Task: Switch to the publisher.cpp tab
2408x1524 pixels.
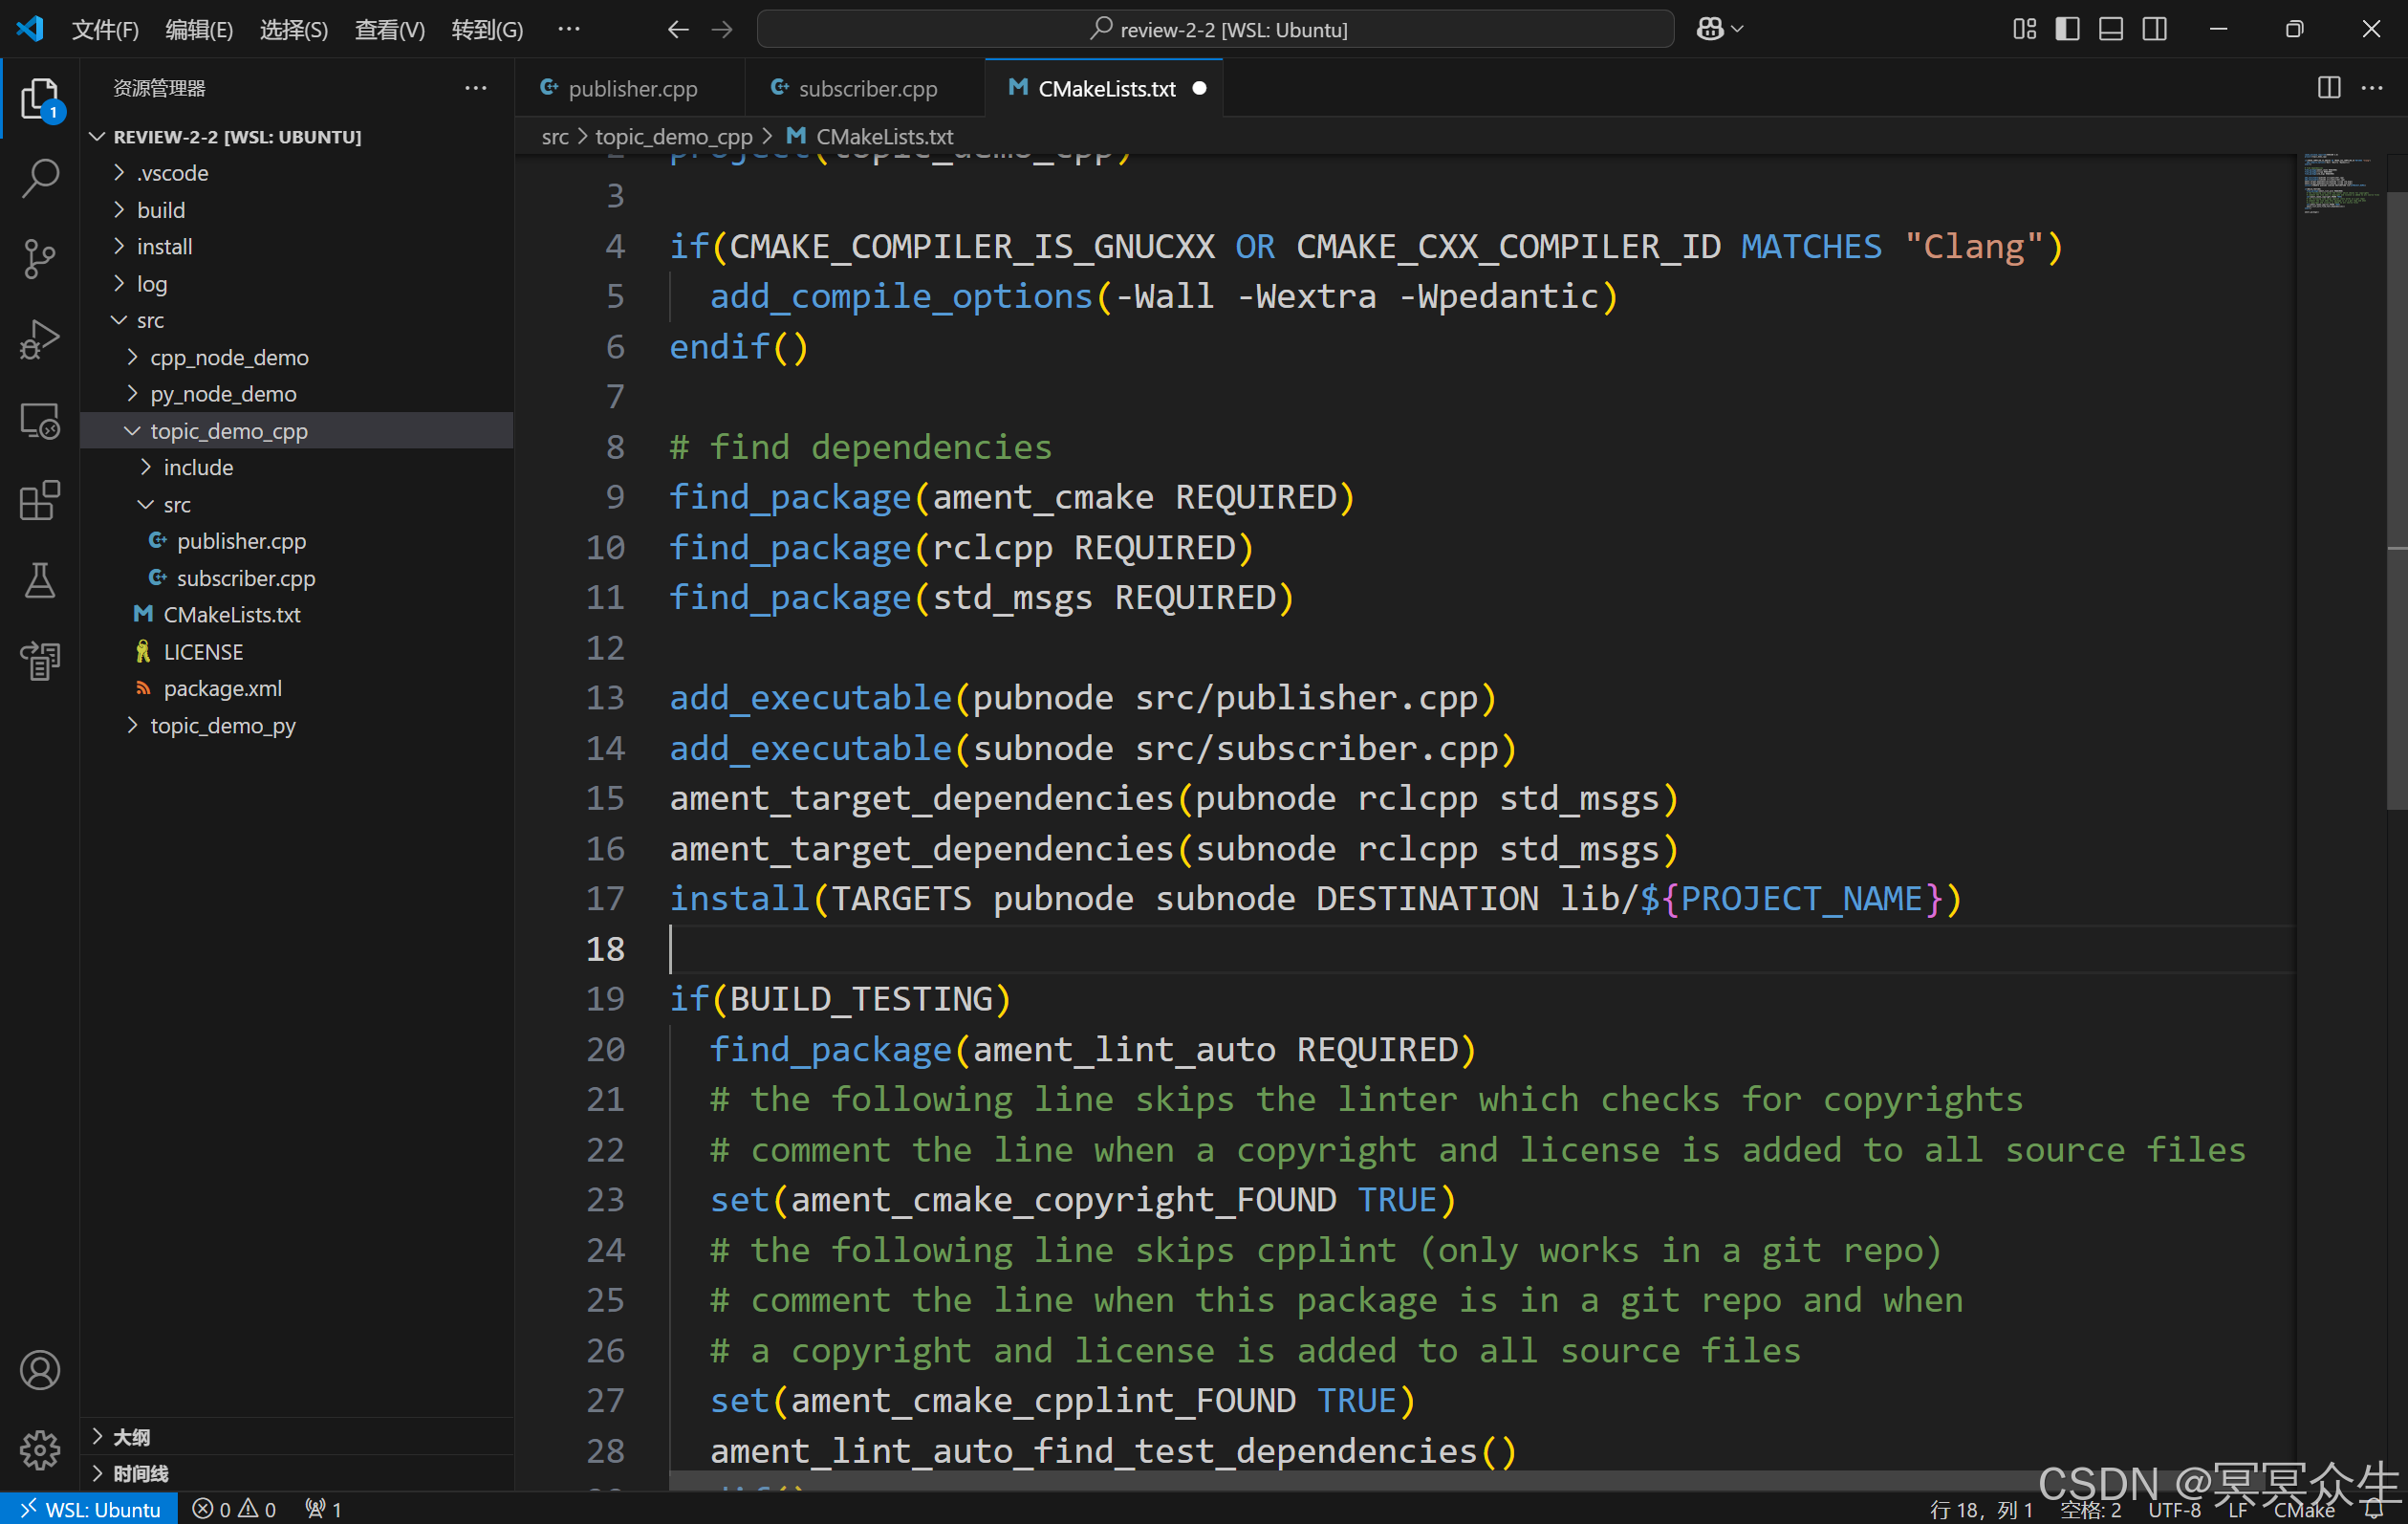Action: 631,88
